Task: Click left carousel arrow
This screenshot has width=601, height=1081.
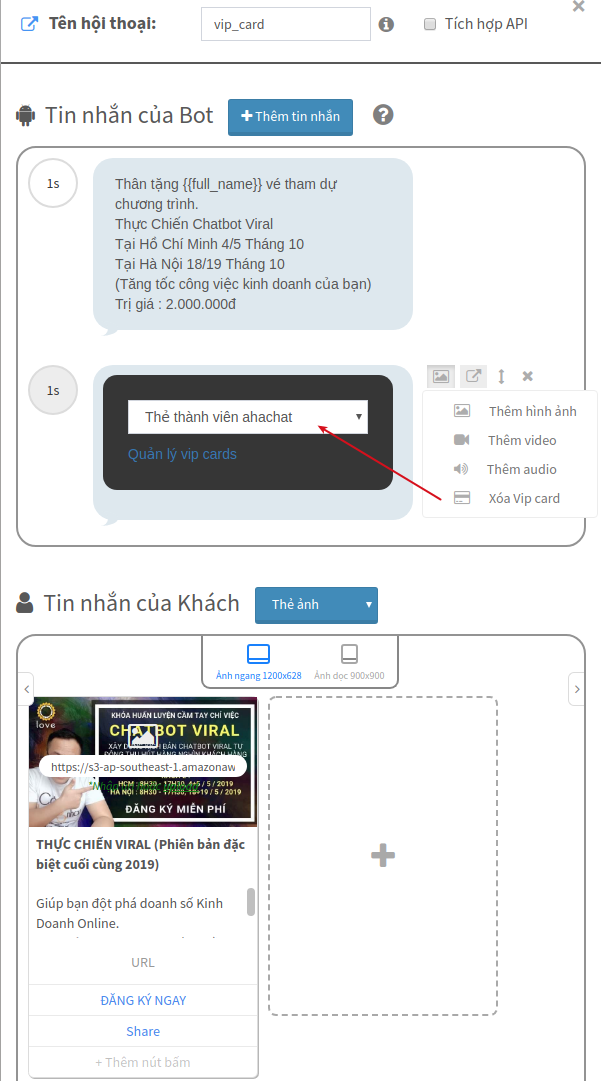Action: point(26,689)
